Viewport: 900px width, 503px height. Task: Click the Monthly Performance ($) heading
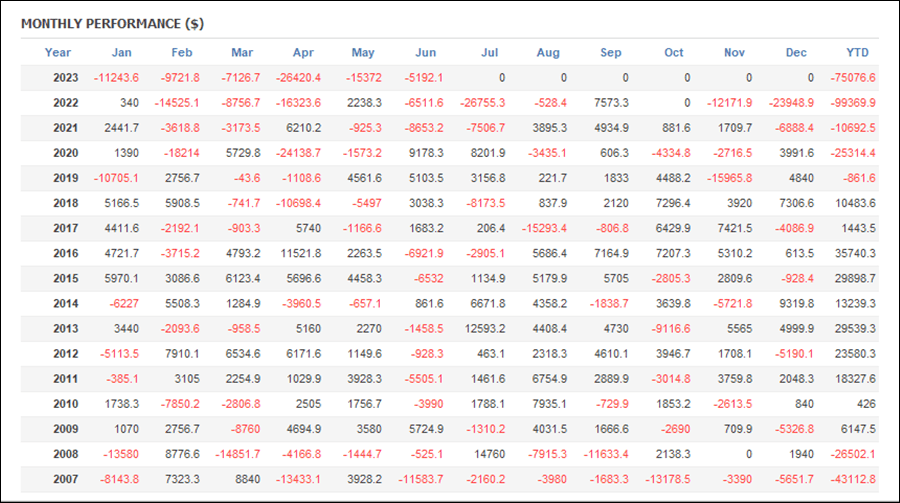click(112, 24)
